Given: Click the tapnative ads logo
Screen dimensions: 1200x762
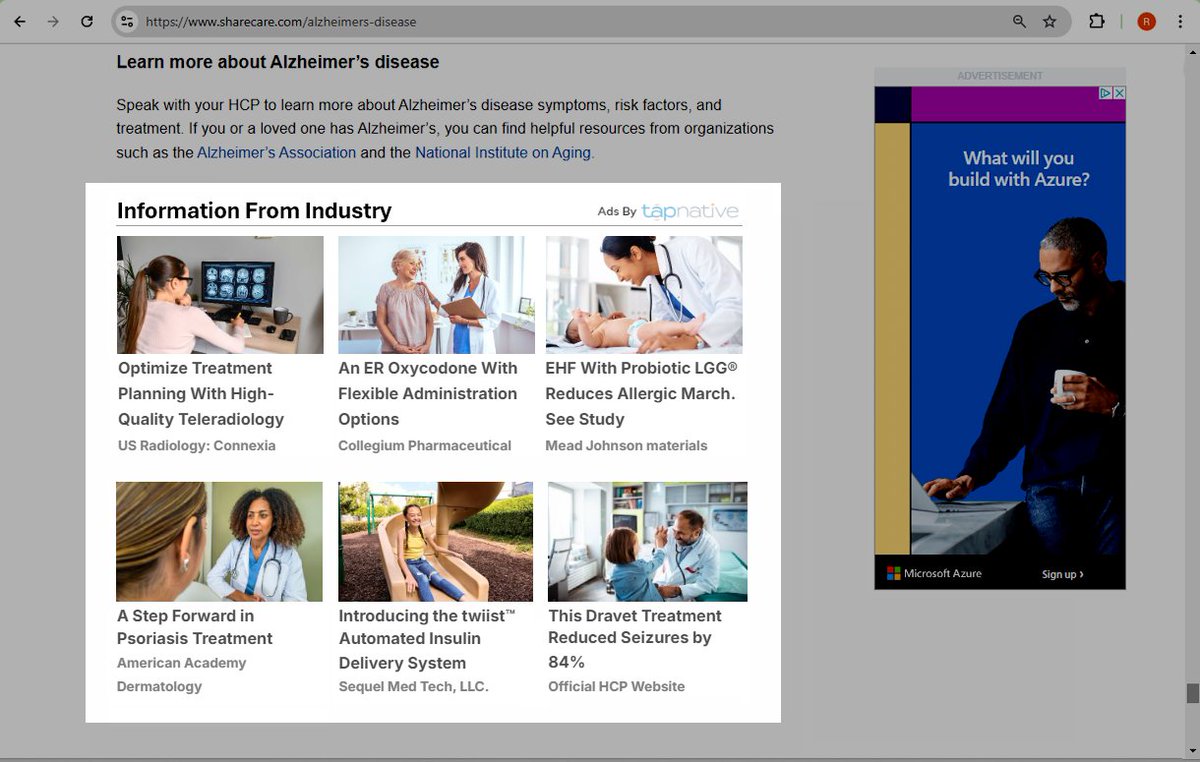Looking at the screenshot, I should [690, 211].
